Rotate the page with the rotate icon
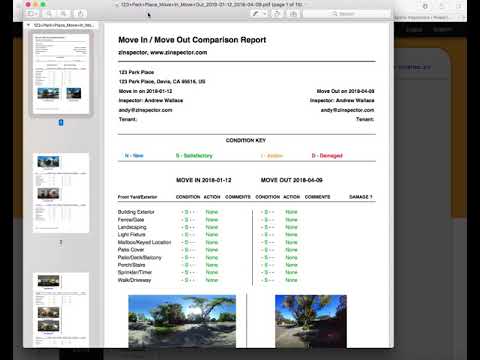Viewport: 480px width, 360px height. [277, 14]
